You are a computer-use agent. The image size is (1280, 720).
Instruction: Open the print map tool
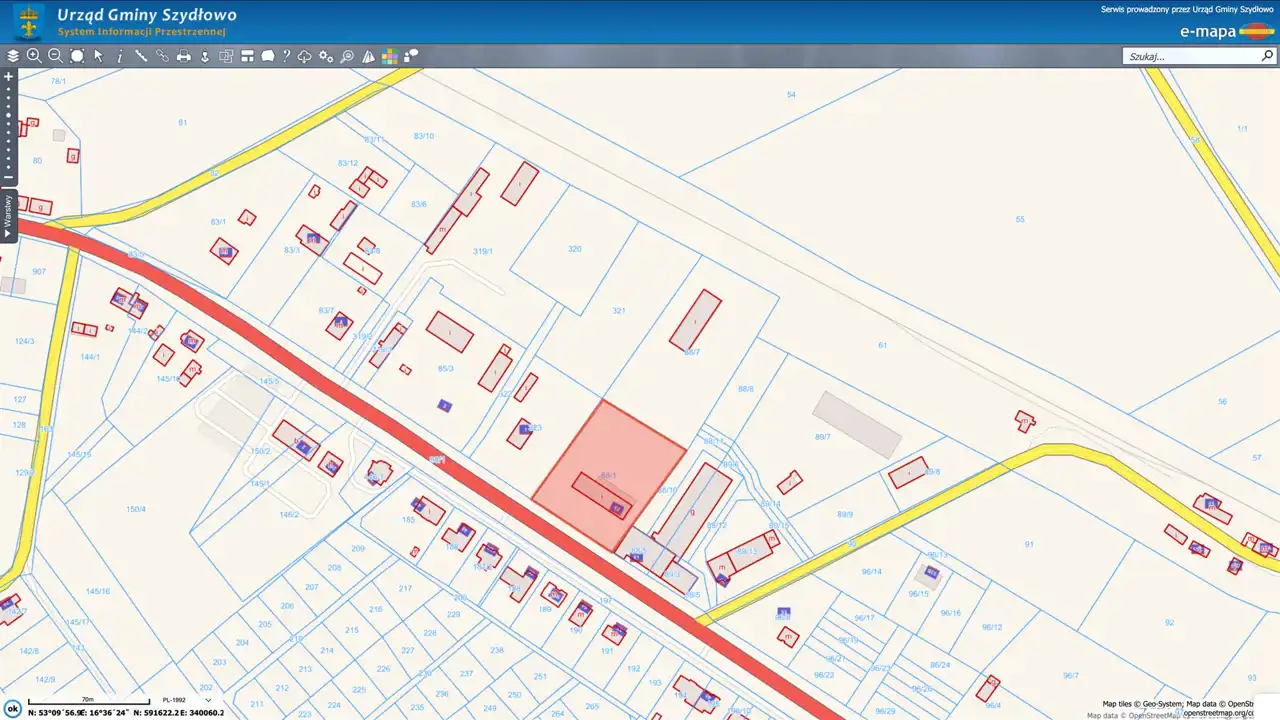pos(184,56)
